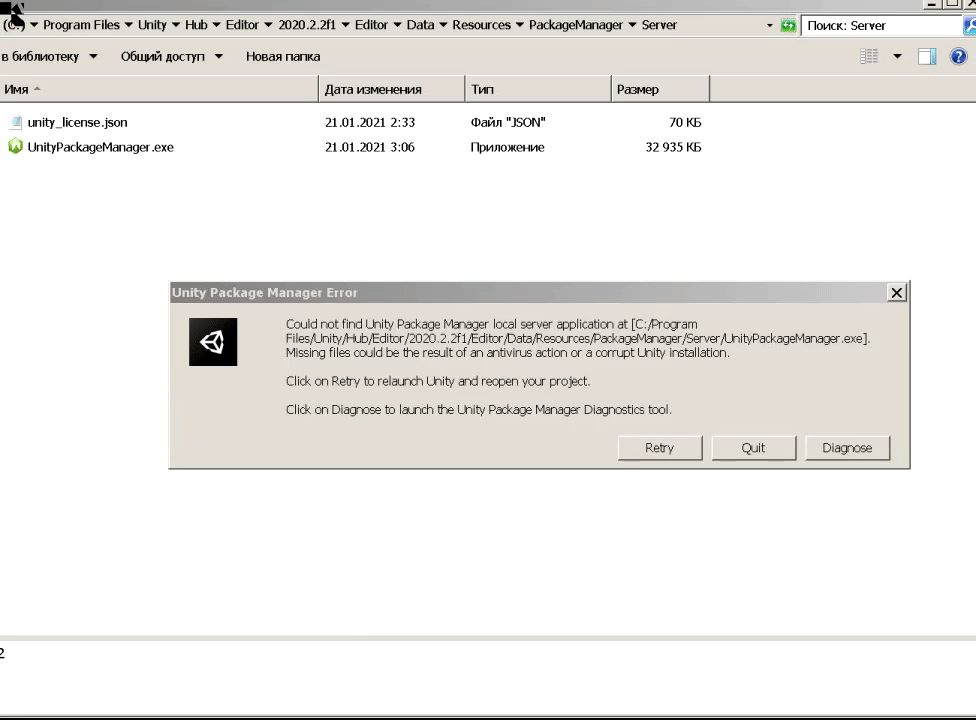This screenshot has height=720, width=976.
Task: Expand arrow after 2020.2.2f1 breadcrumb
Action: click(x=345, y=25)
